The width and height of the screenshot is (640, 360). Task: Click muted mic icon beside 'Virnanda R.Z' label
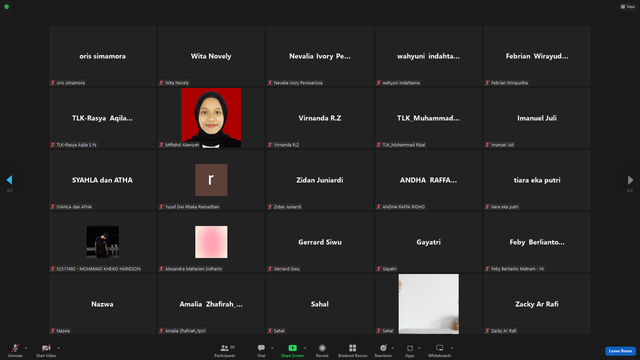pyautogui.click(x=270, y=144)
